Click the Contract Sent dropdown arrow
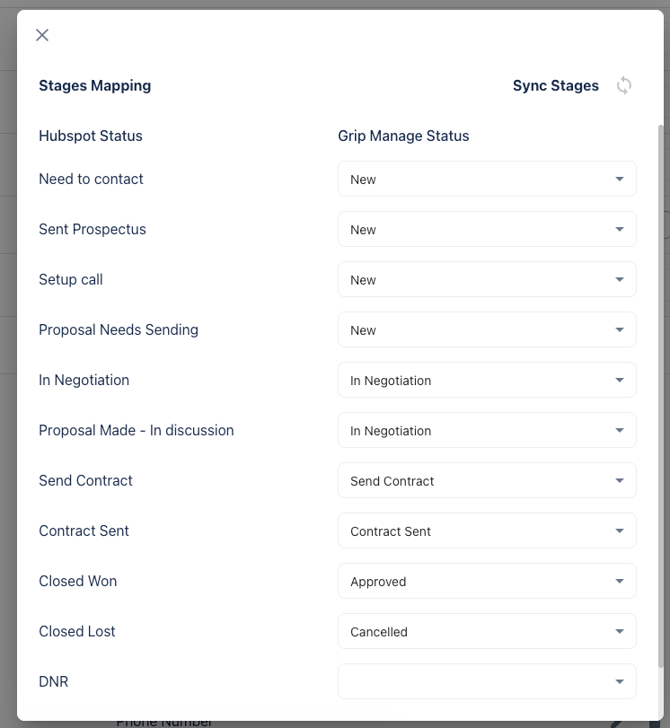Viewport: 670px width, 728px height. tap(619, 531)
